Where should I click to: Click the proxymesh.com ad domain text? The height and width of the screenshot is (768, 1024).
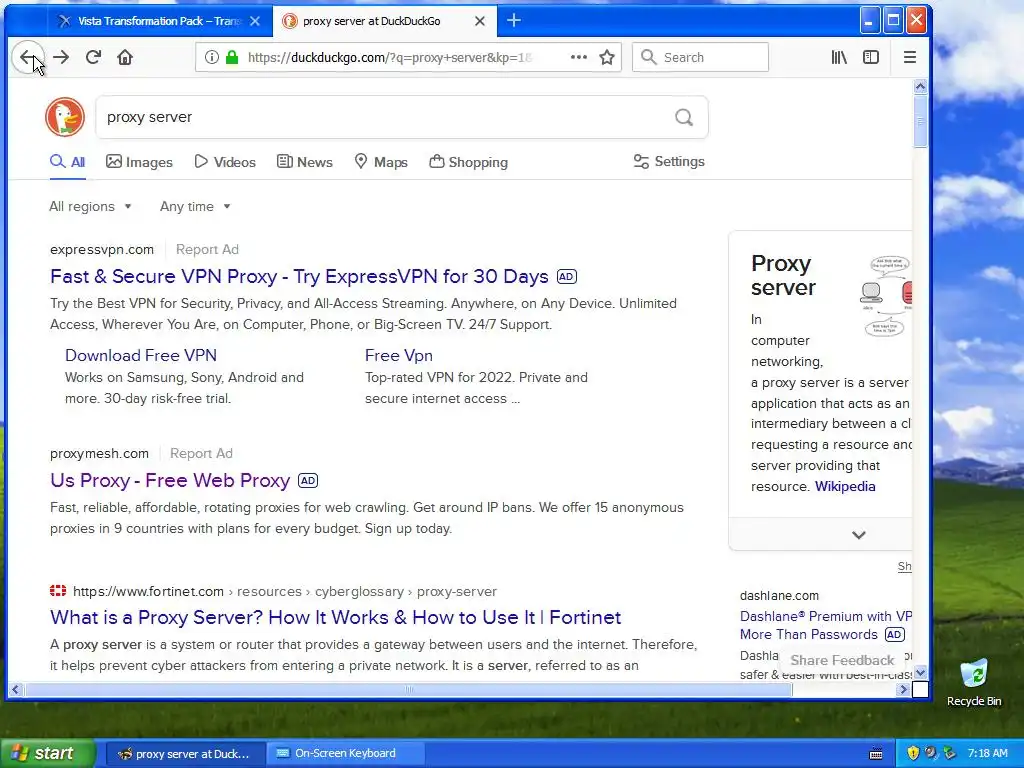pos(99,453)
